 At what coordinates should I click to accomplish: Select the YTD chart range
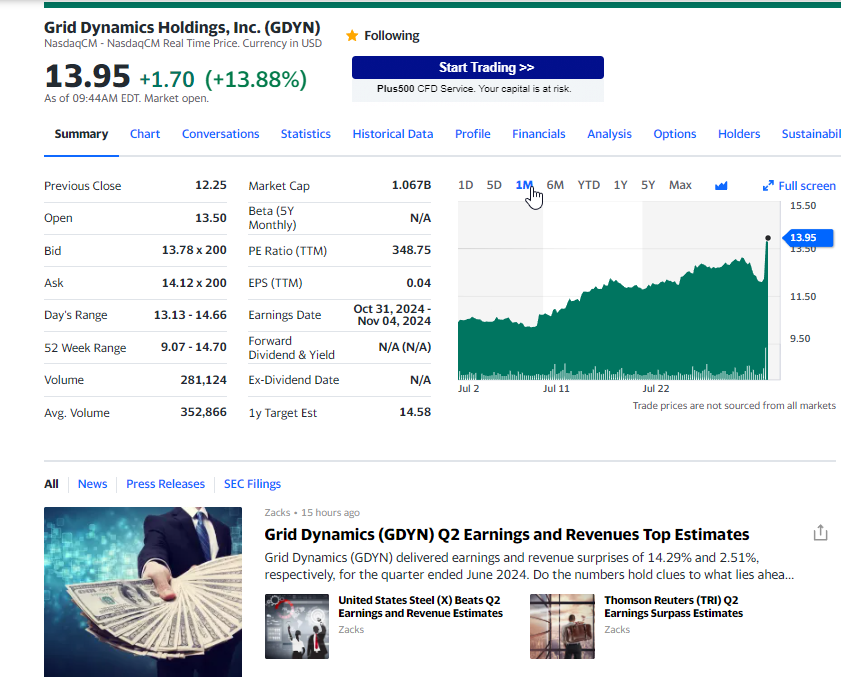589,185
